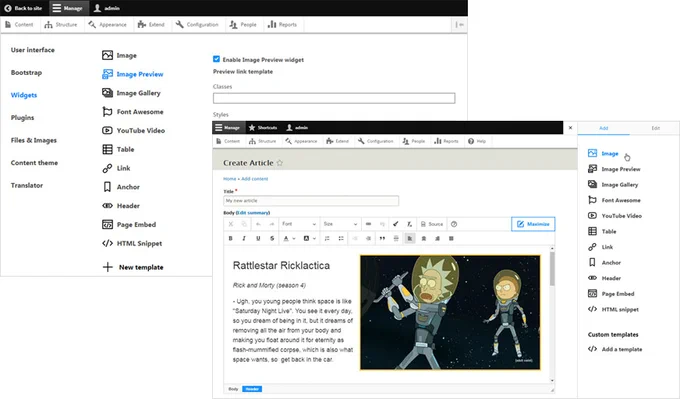Open Anchor widget settings
The height and width of the screenshot is (399, 680).
click(121, 187)
